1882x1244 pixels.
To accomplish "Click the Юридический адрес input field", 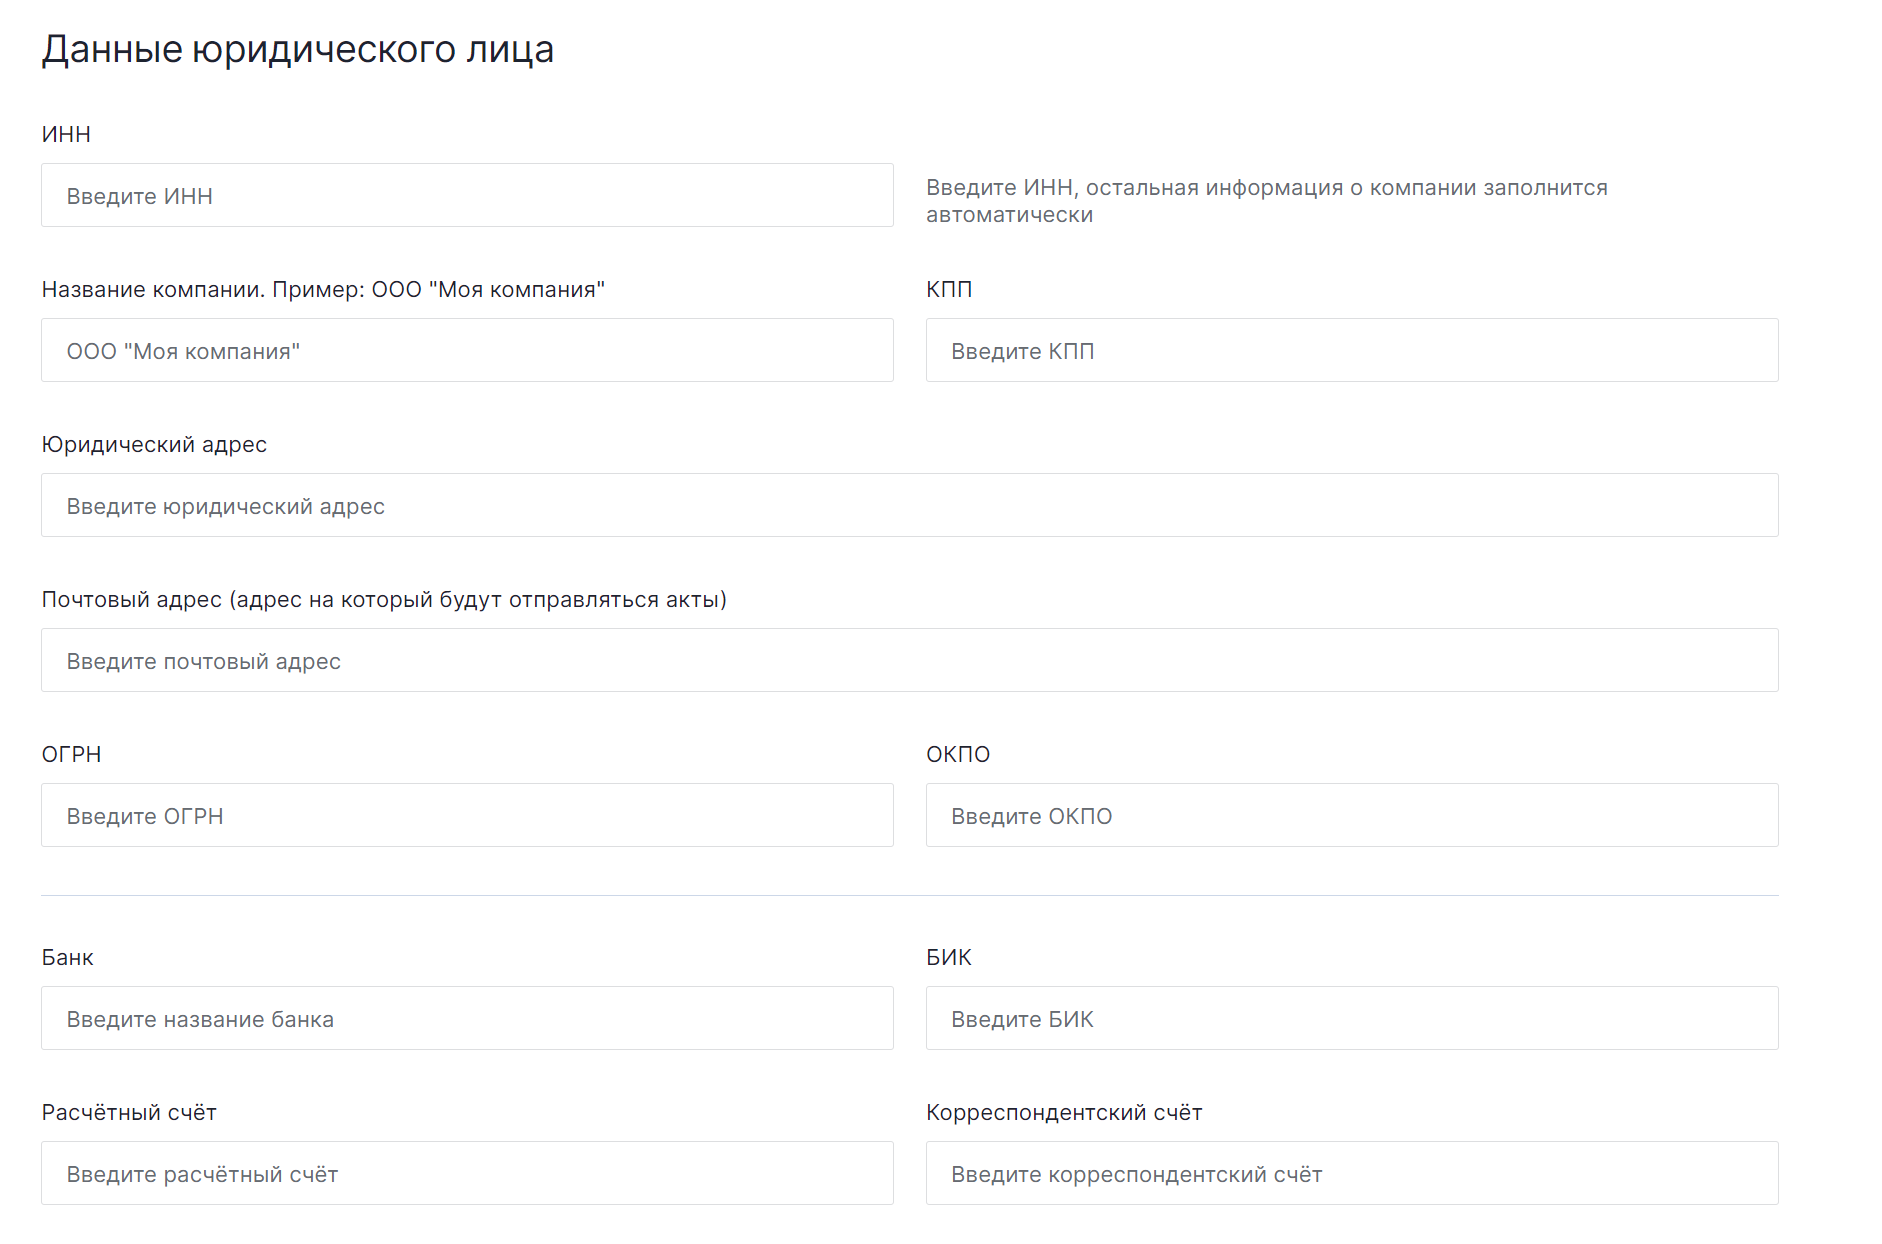I will 910,505.
